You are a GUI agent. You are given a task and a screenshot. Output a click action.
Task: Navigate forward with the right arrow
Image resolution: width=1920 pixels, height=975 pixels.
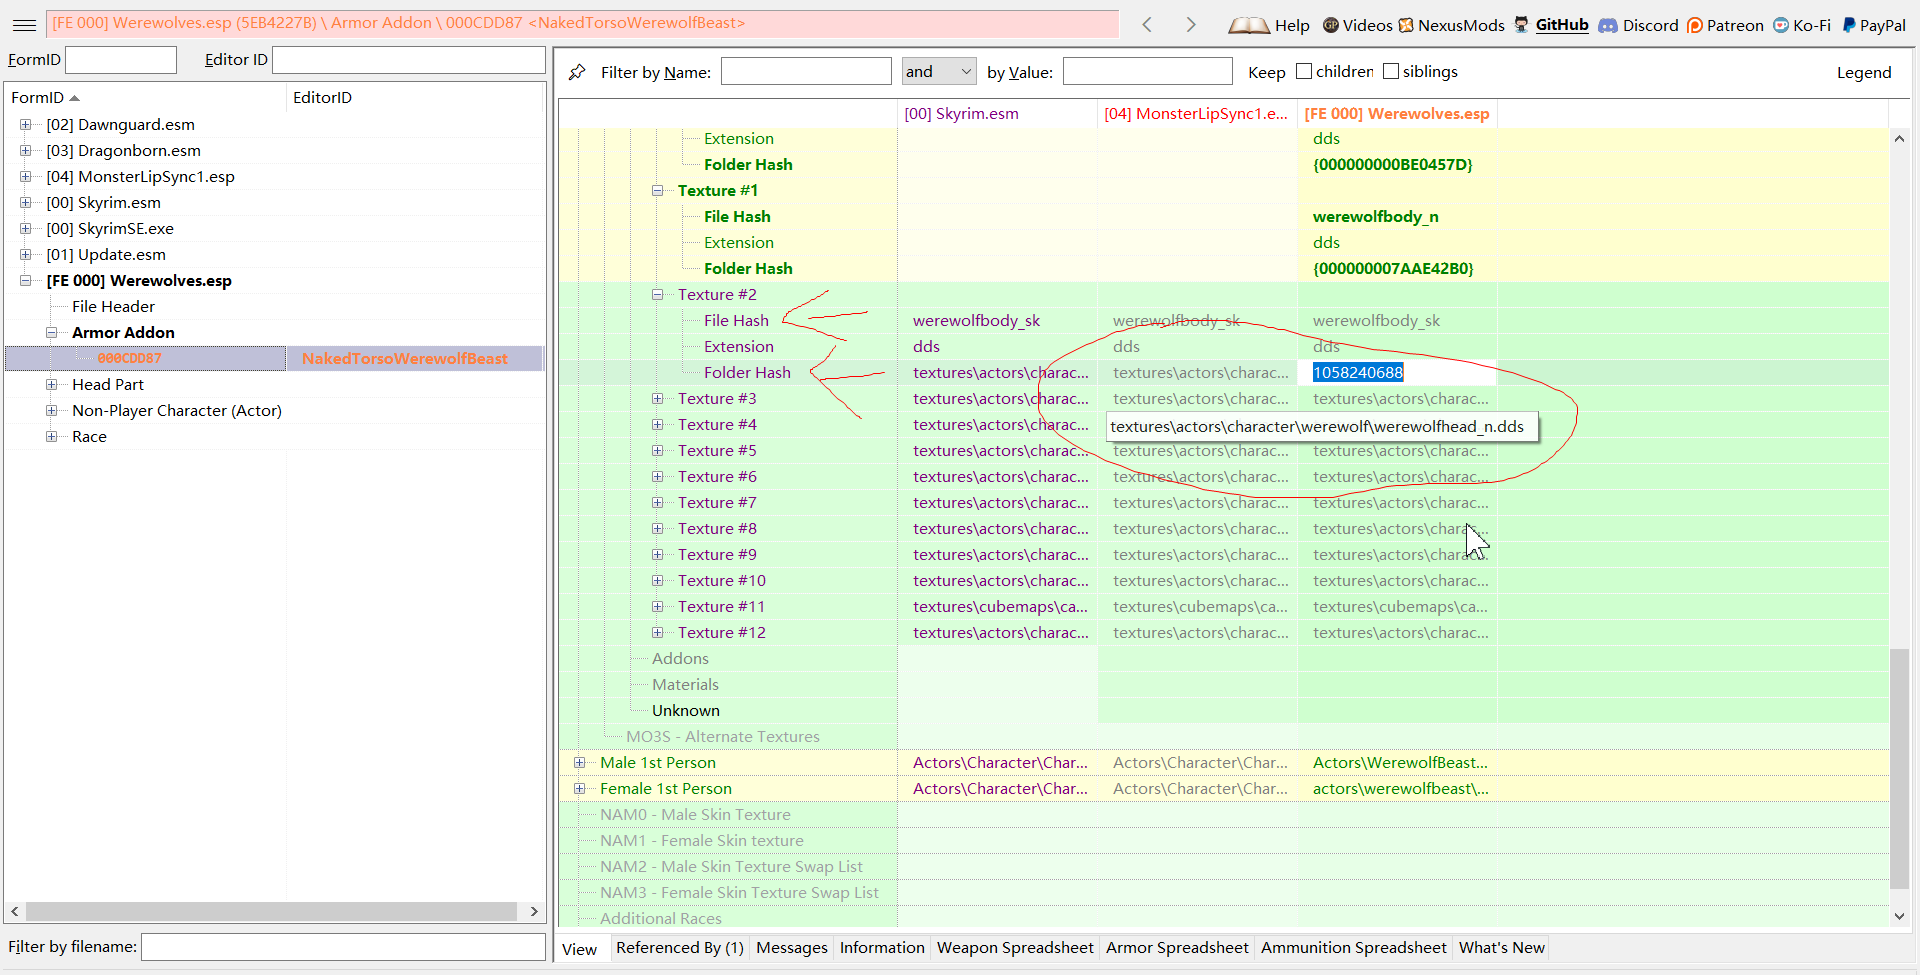(1190, 25)
